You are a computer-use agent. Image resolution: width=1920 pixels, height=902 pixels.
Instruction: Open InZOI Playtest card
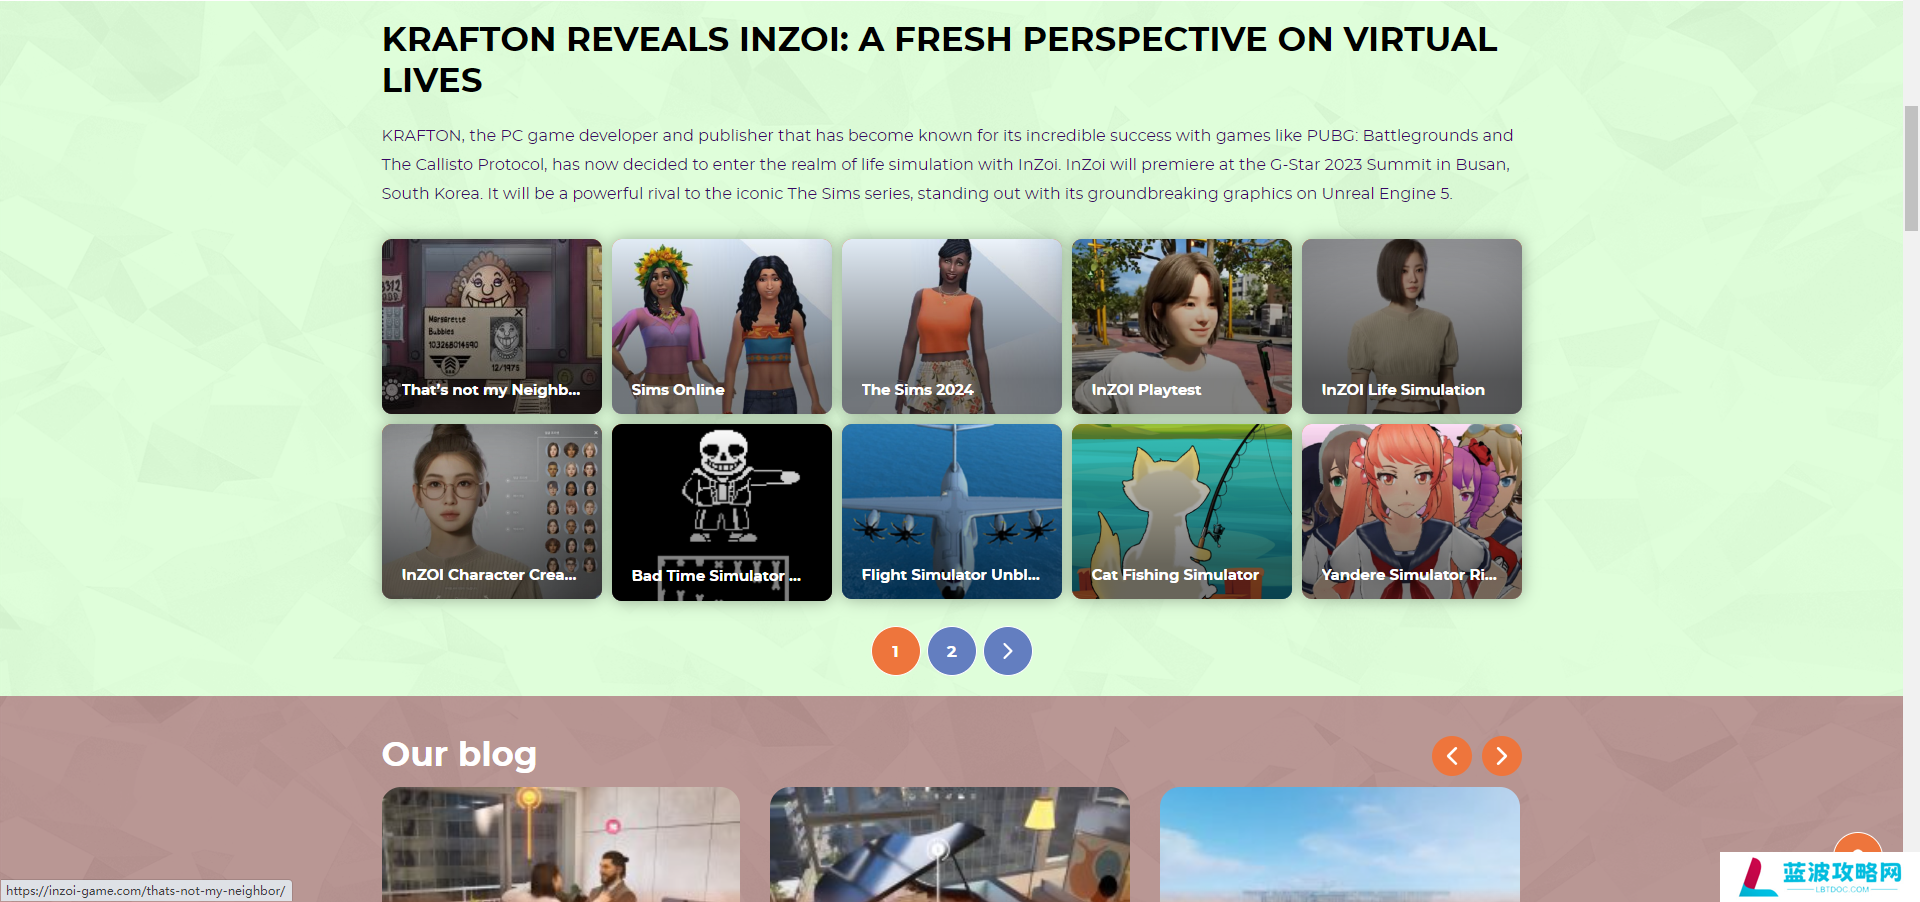1181,326
